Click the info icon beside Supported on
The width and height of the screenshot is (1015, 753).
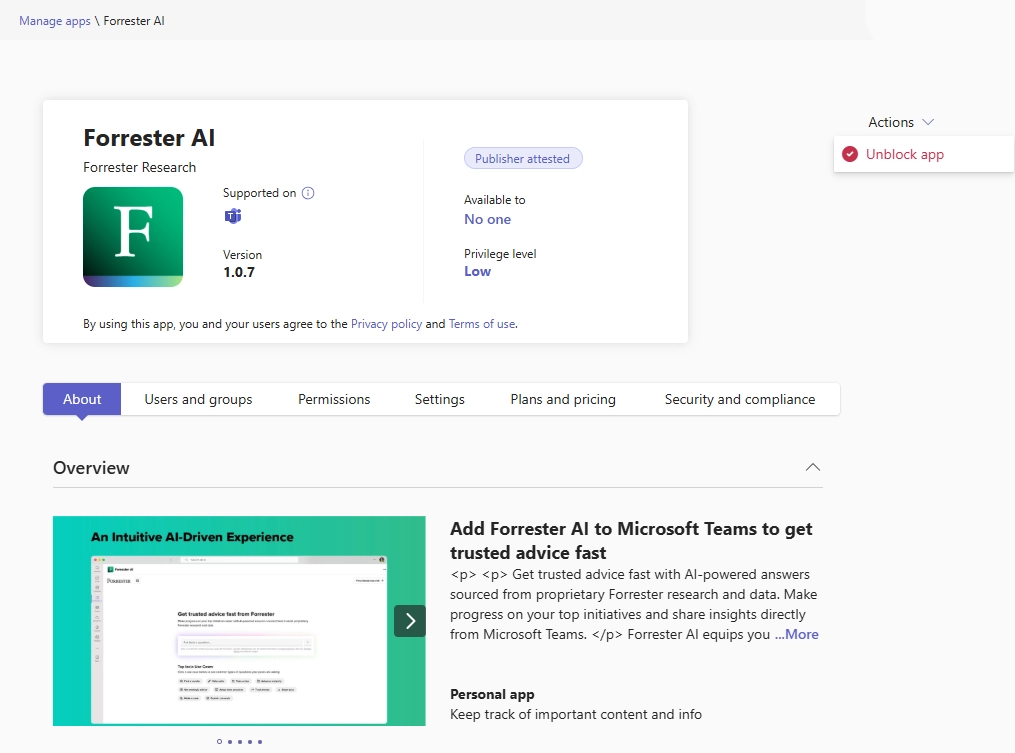pos(308,193)
